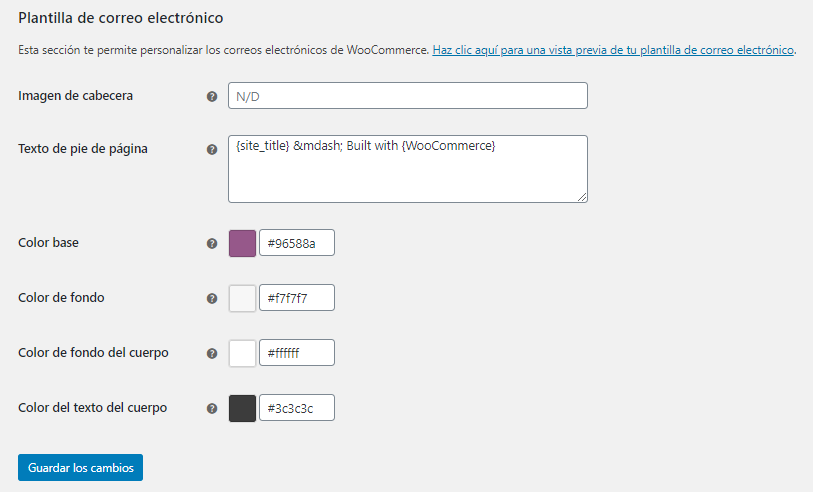Image resolution: width=813 pixels, height=492 pixels.
Task: Click help icon for Color del texto del cuerpo
Action: (212, 408)
